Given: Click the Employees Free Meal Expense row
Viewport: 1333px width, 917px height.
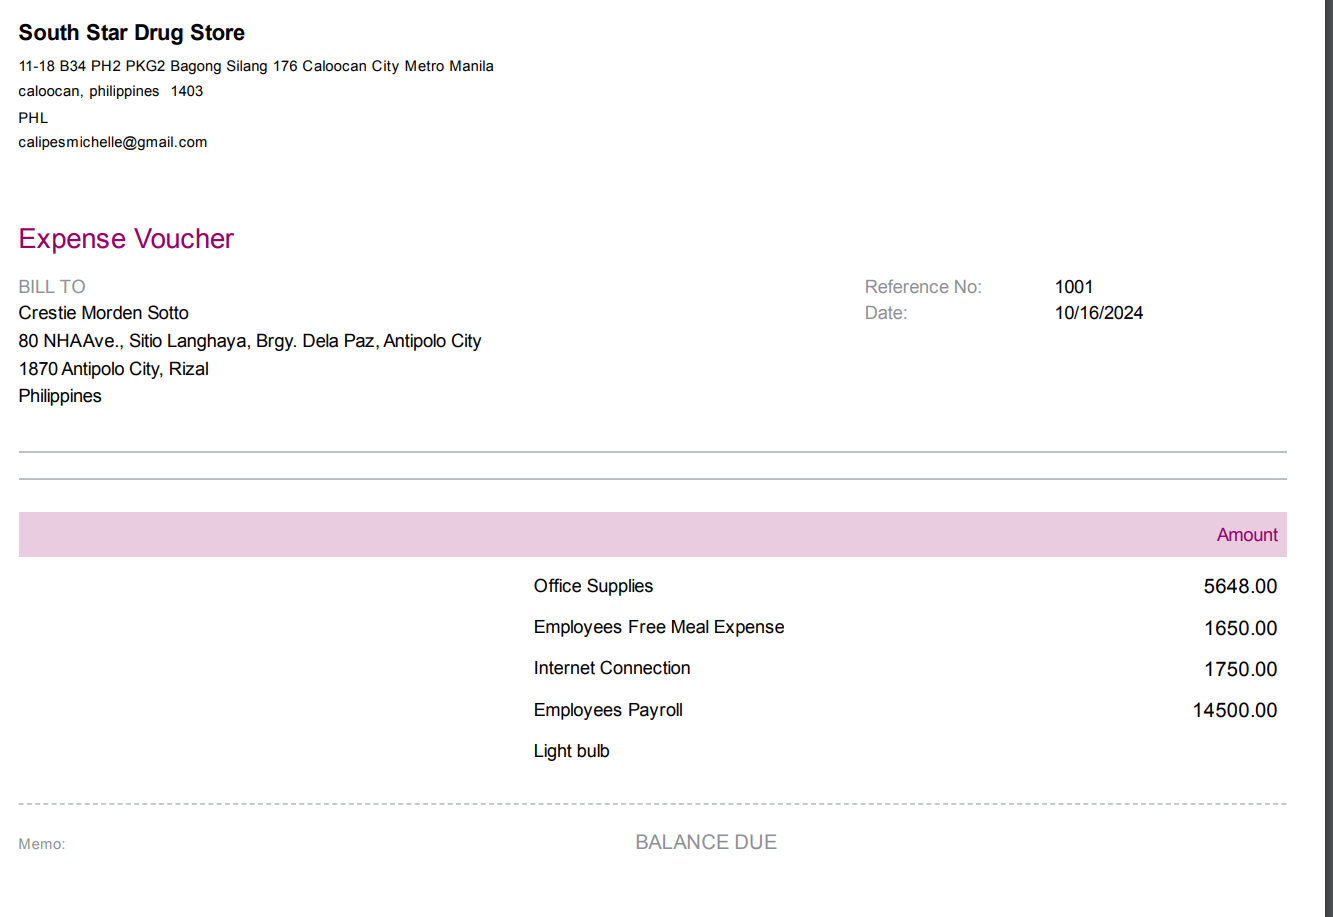Looking at the screenshot, I should click(x=658, y=627).
